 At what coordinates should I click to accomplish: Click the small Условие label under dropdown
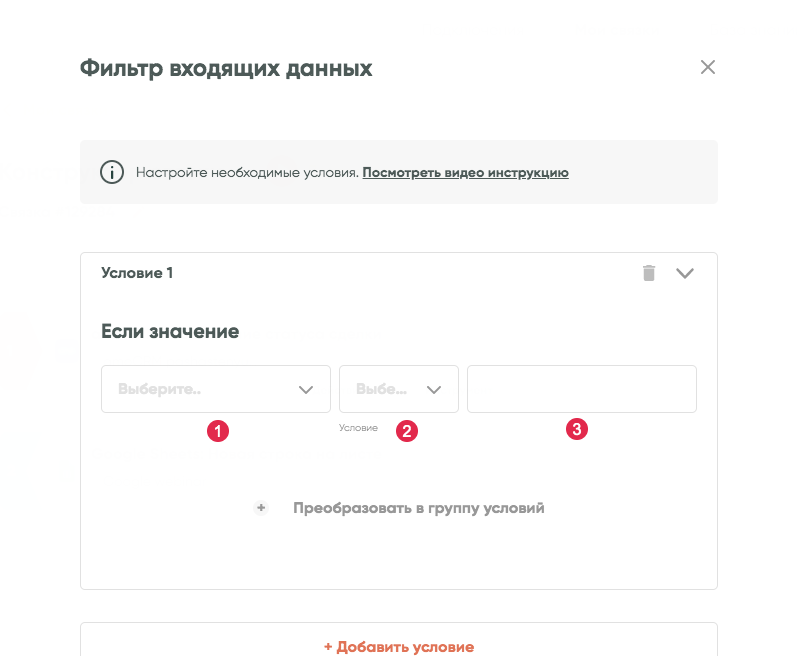click(x=358, y=428)
